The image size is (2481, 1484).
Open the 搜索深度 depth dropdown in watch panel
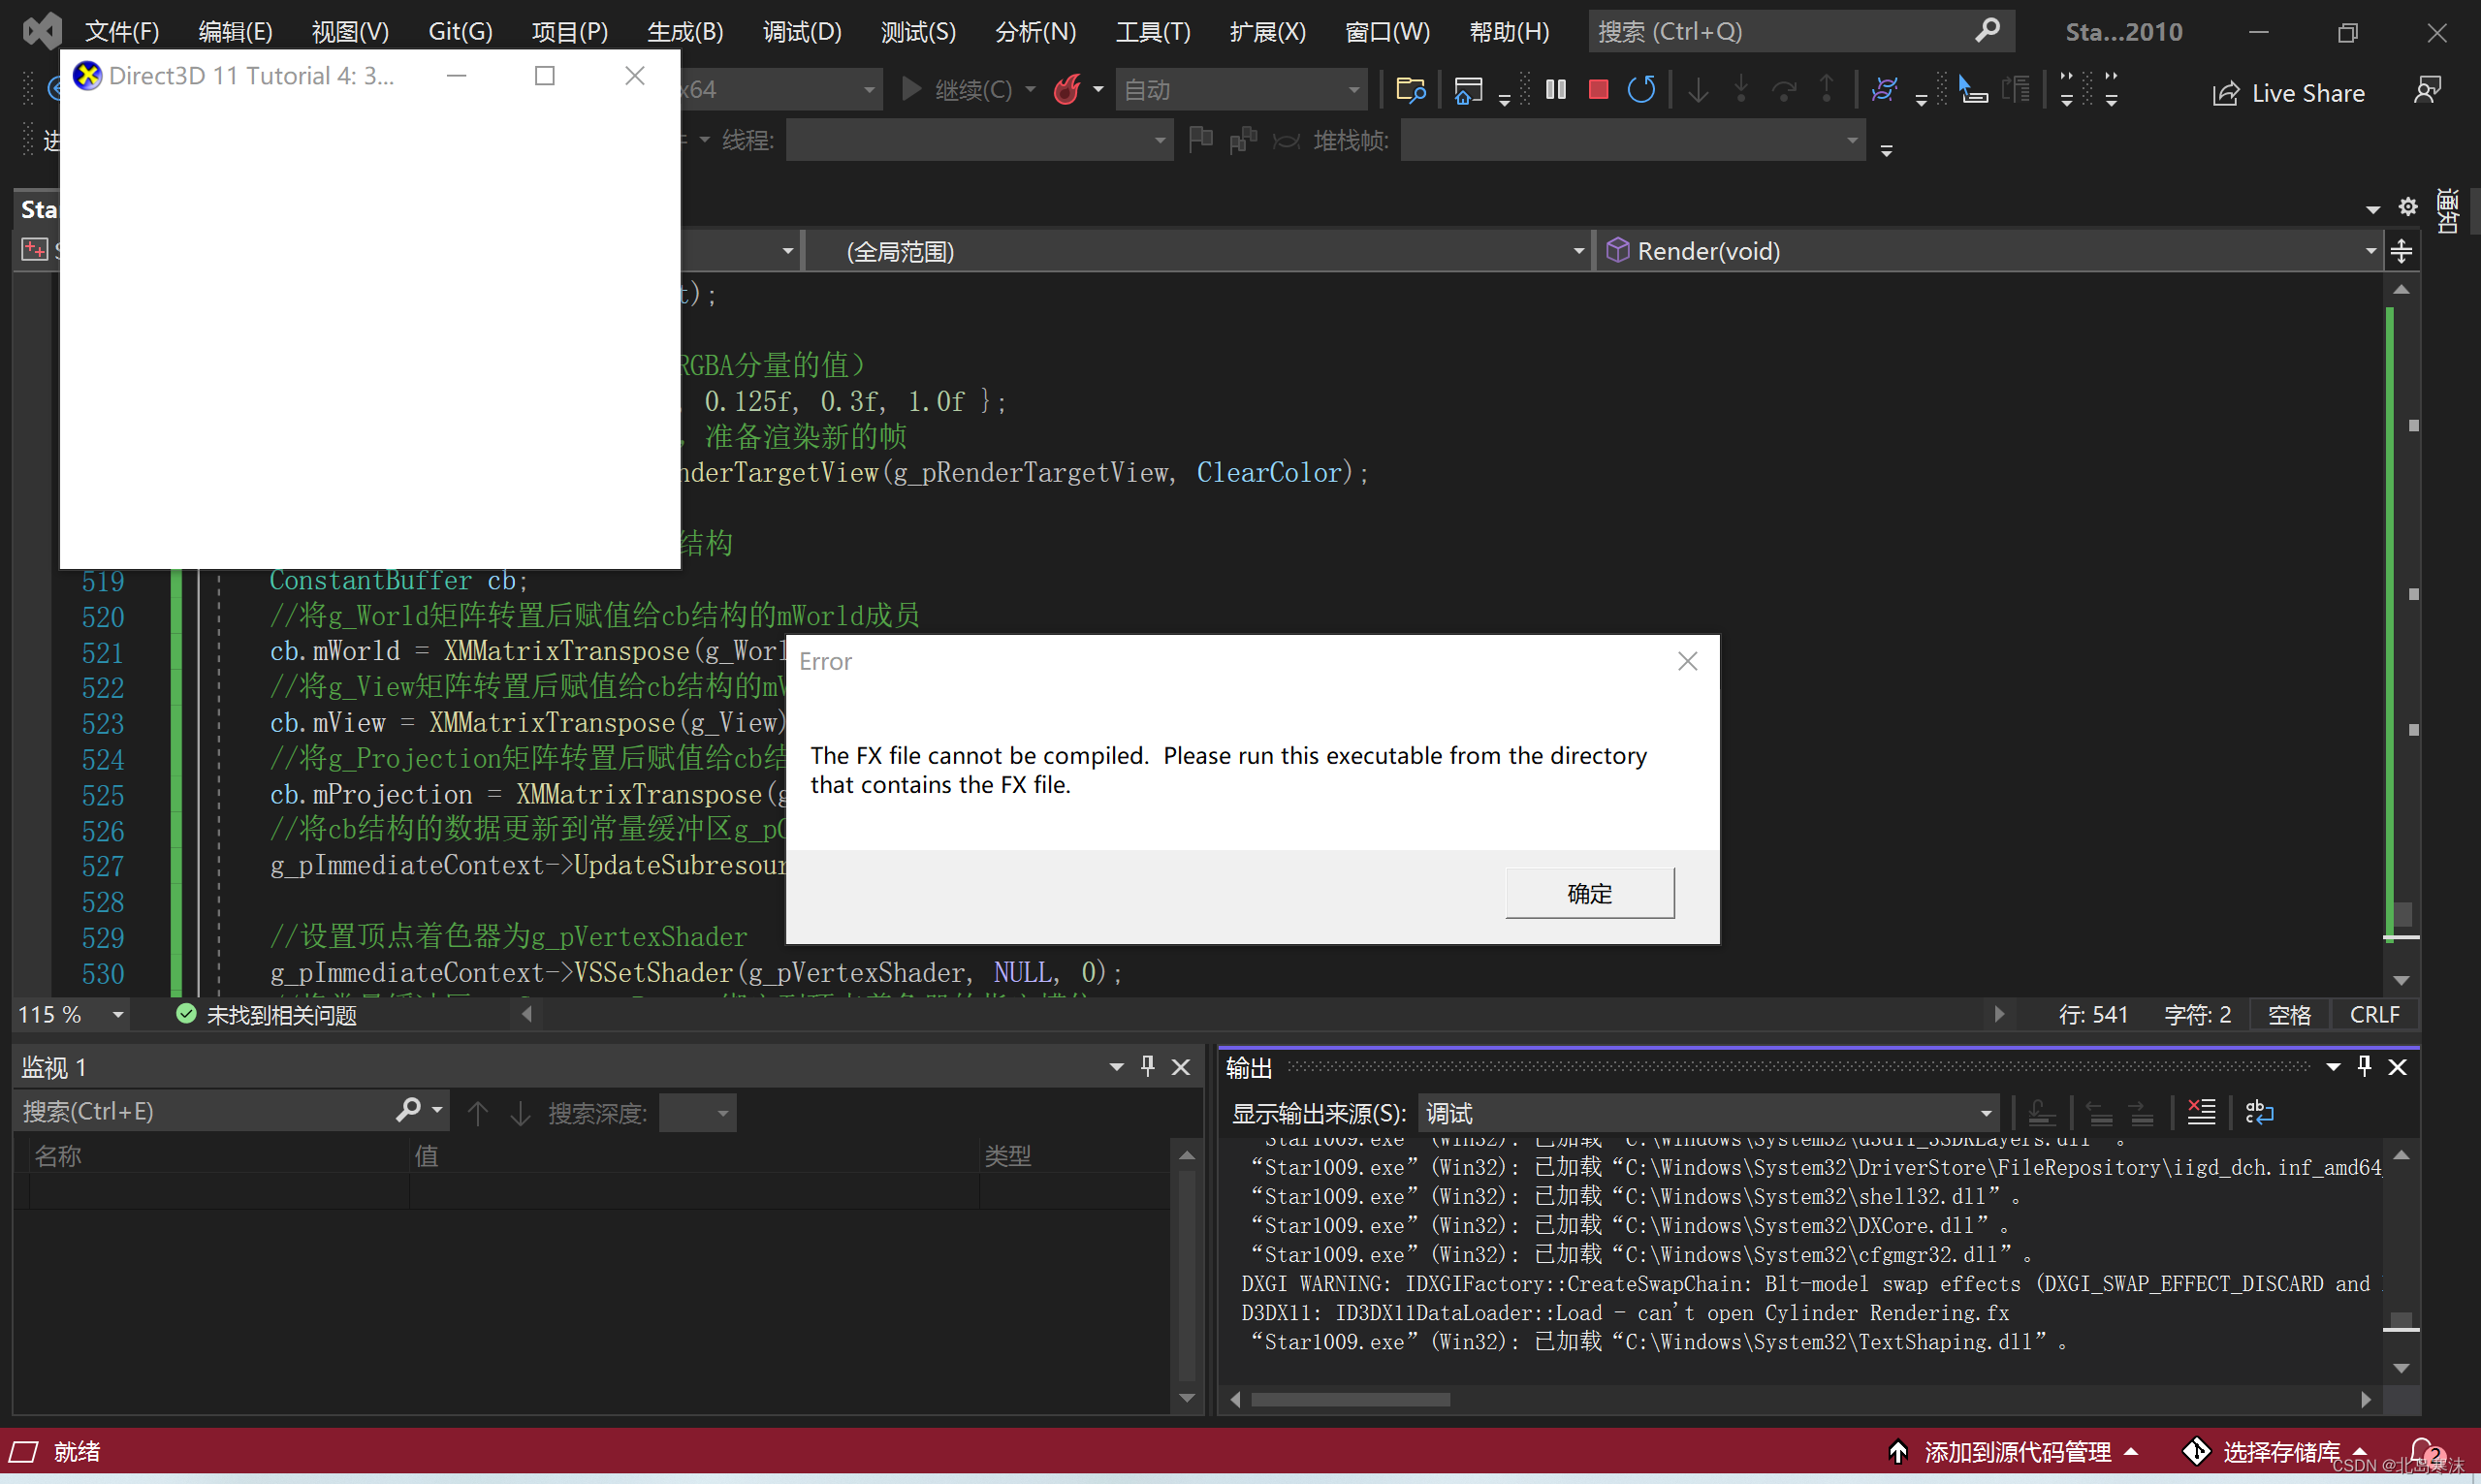[698, 1113]
